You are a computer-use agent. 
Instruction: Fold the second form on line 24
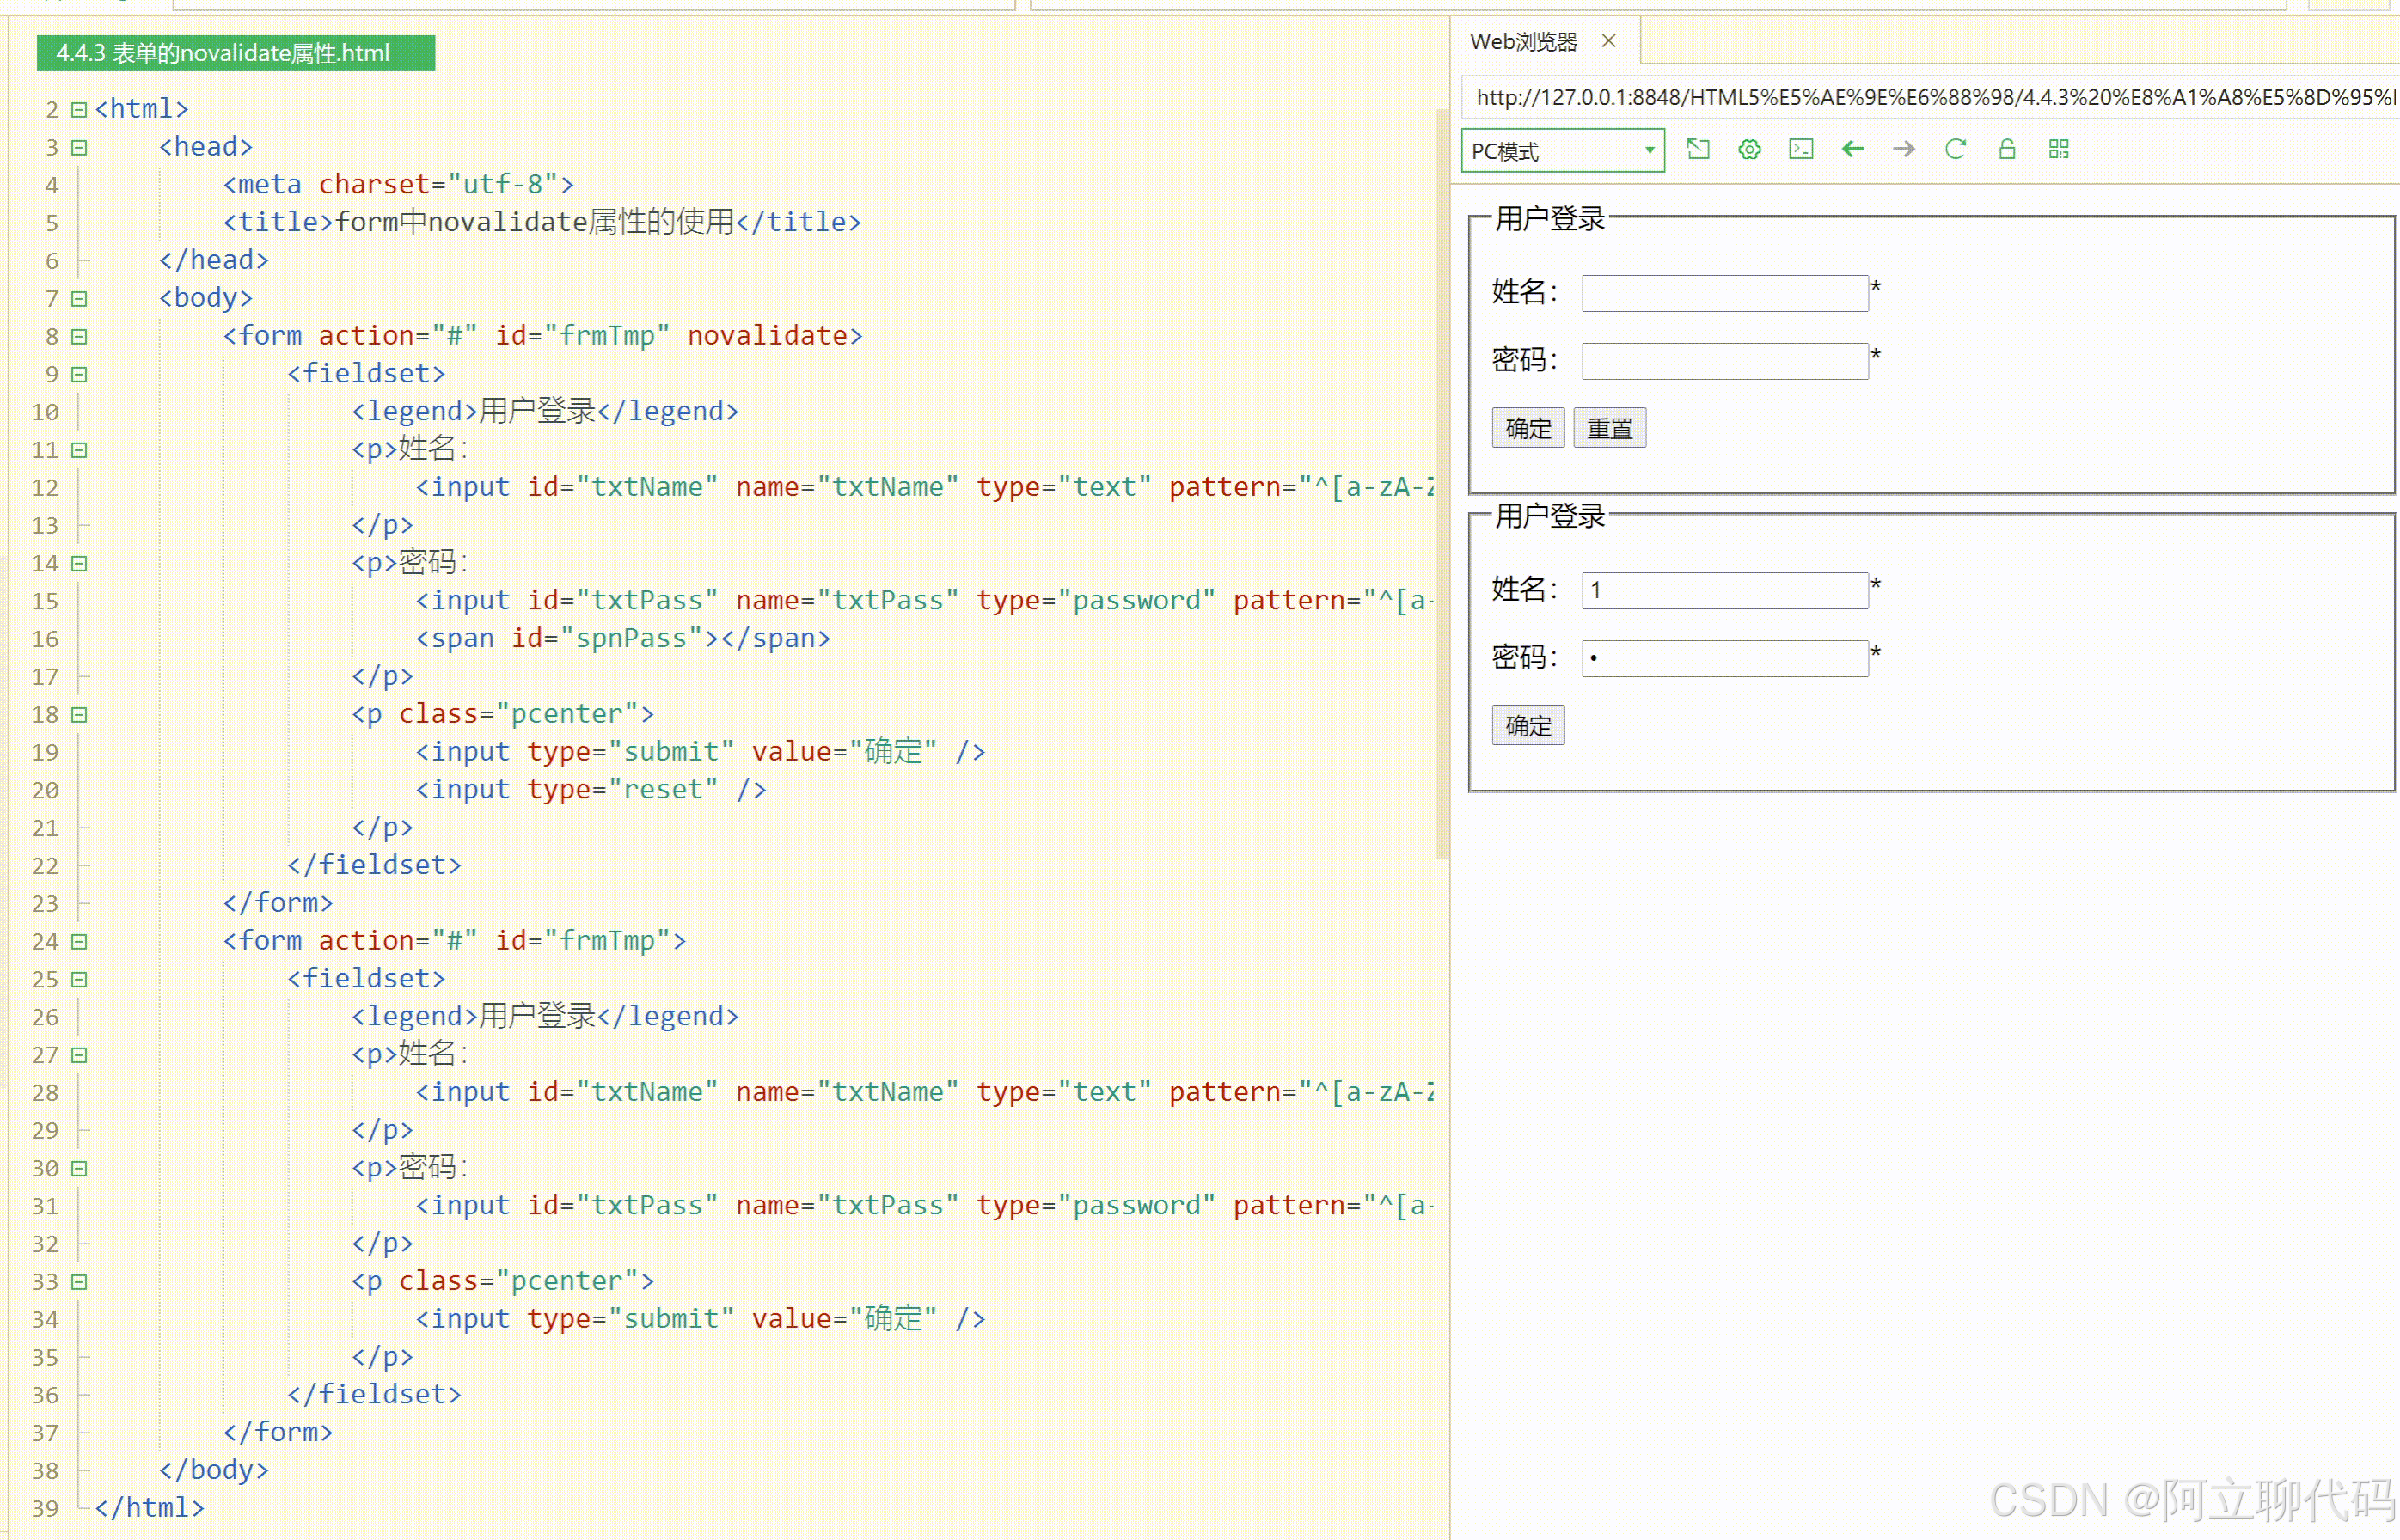[x=79, y=941]
